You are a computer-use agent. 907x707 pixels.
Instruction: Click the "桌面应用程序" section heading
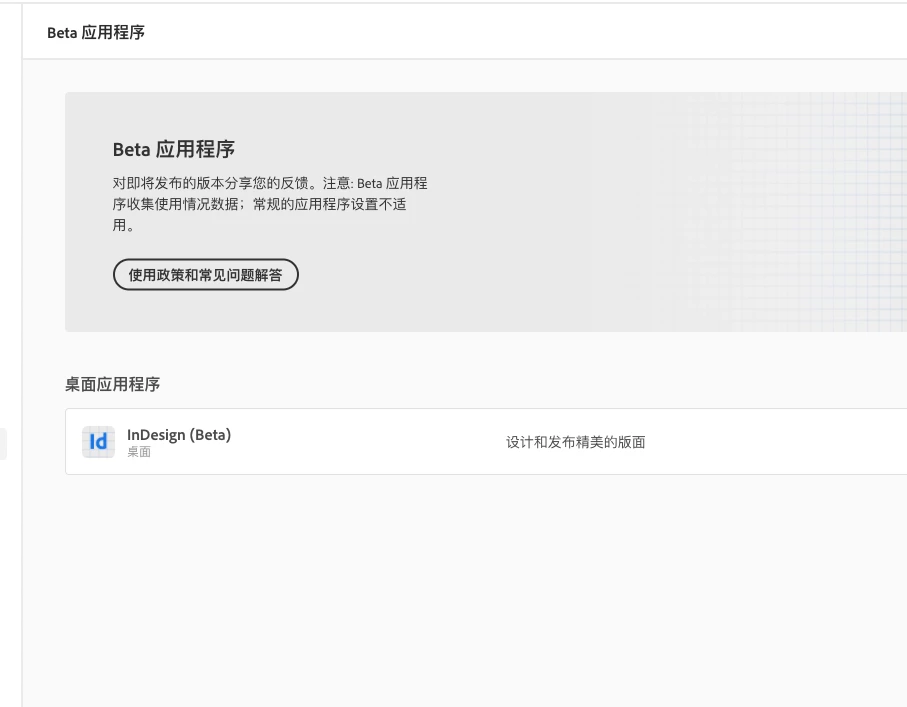point(112,384)
